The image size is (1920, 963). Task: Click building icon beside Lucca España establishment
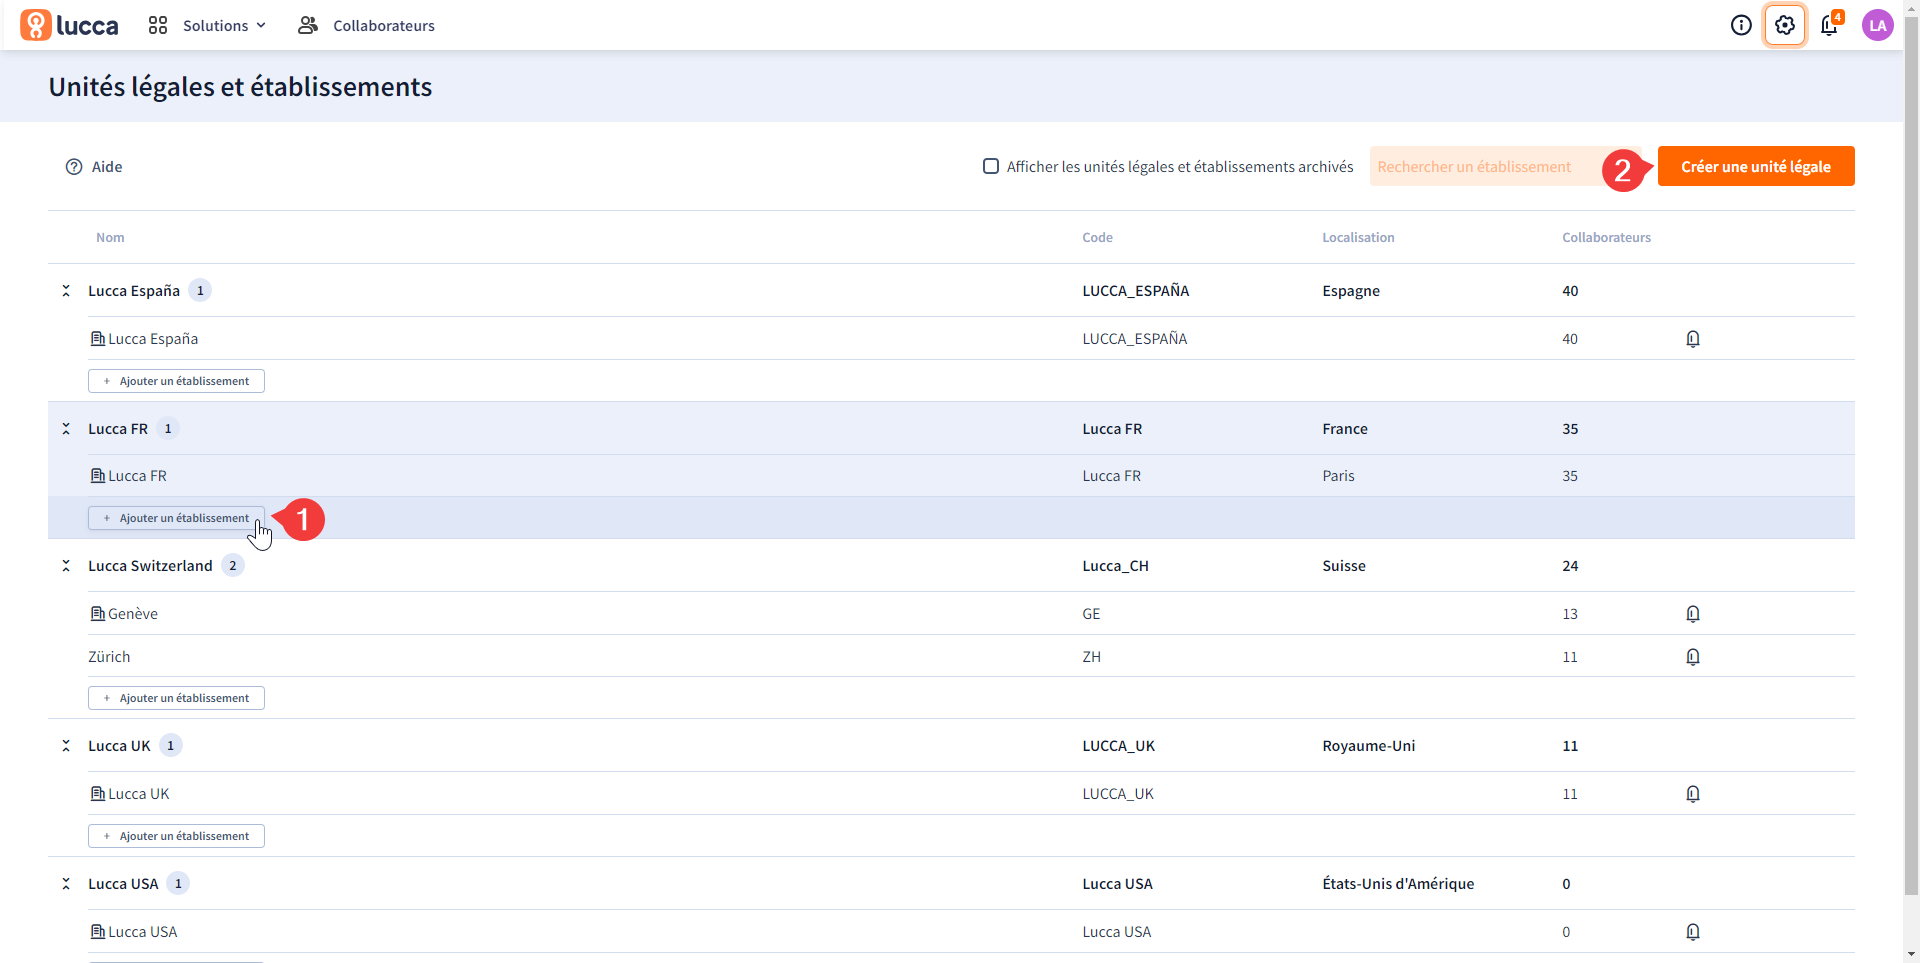[98, 339]
